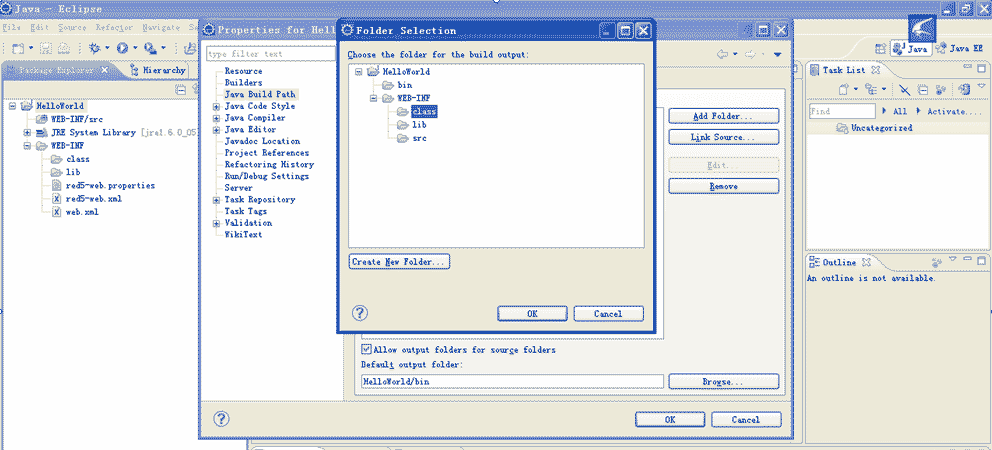Close the Package Explorer tab
992x450 pixels.
pyautogui.click(x=104, y=70)
